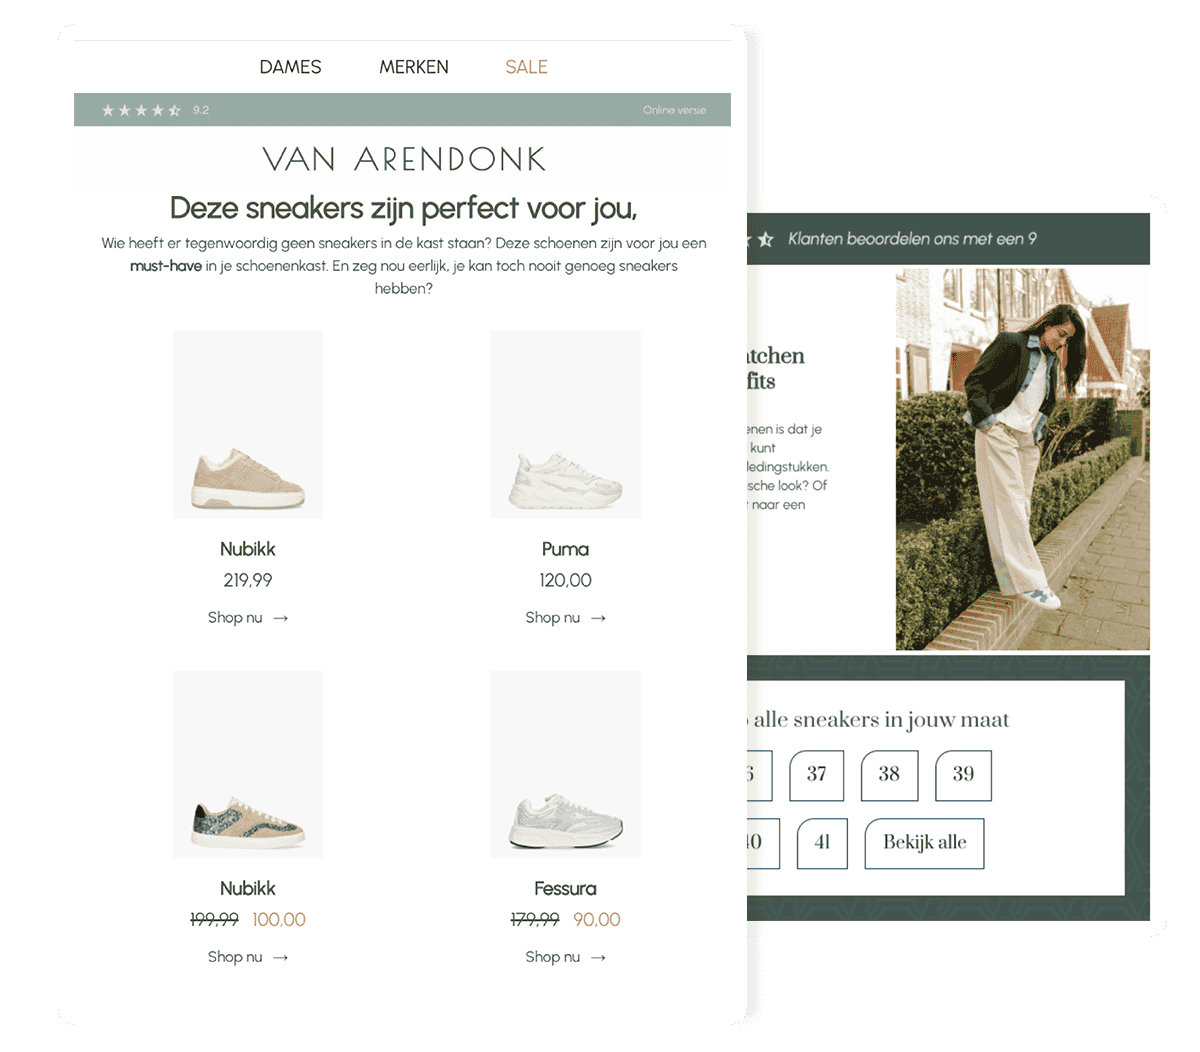Open the Puma sneaker image
Screen dimensions: 1200x1052
coord(566,424)
